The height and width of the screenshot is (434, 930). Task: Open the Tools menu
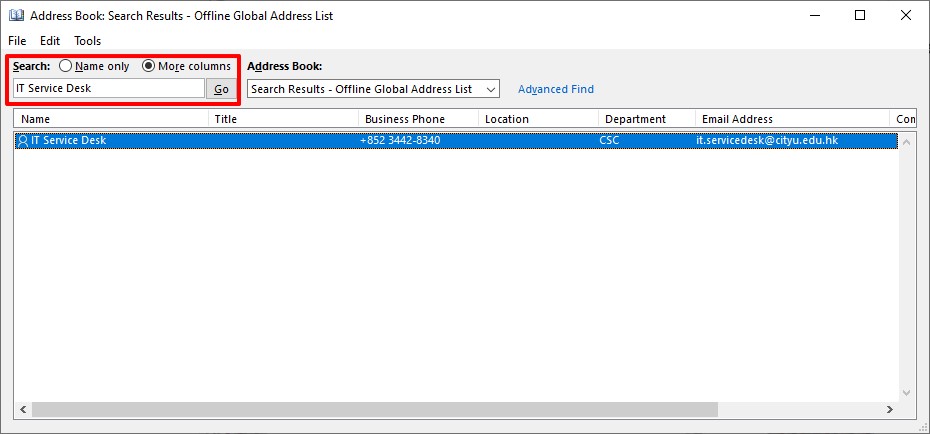click(88, 41)
